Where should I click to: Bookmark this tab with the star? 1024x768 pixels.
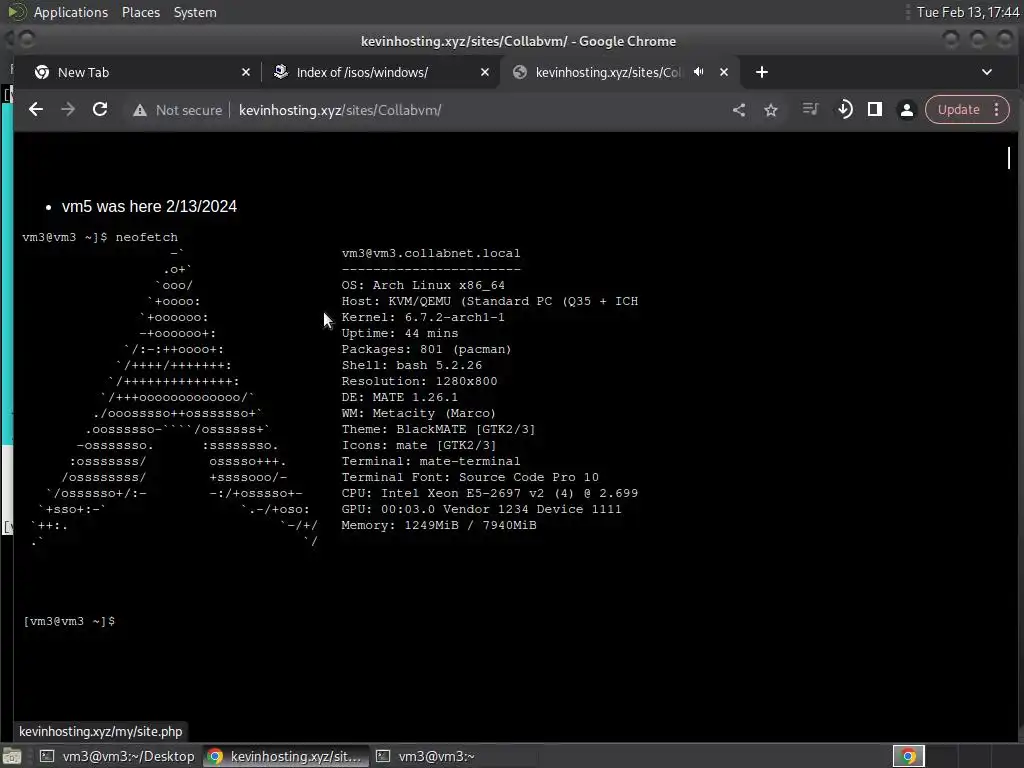(771, 110)
